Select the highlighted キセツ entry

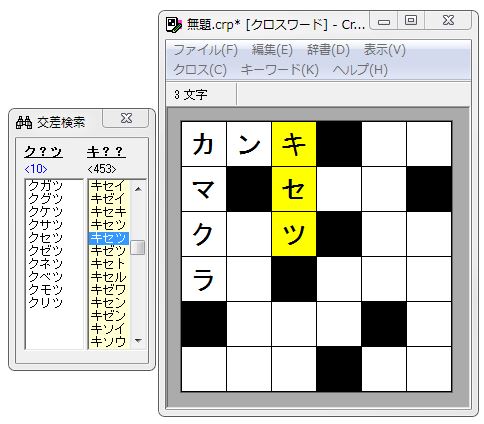click(109, 238)
